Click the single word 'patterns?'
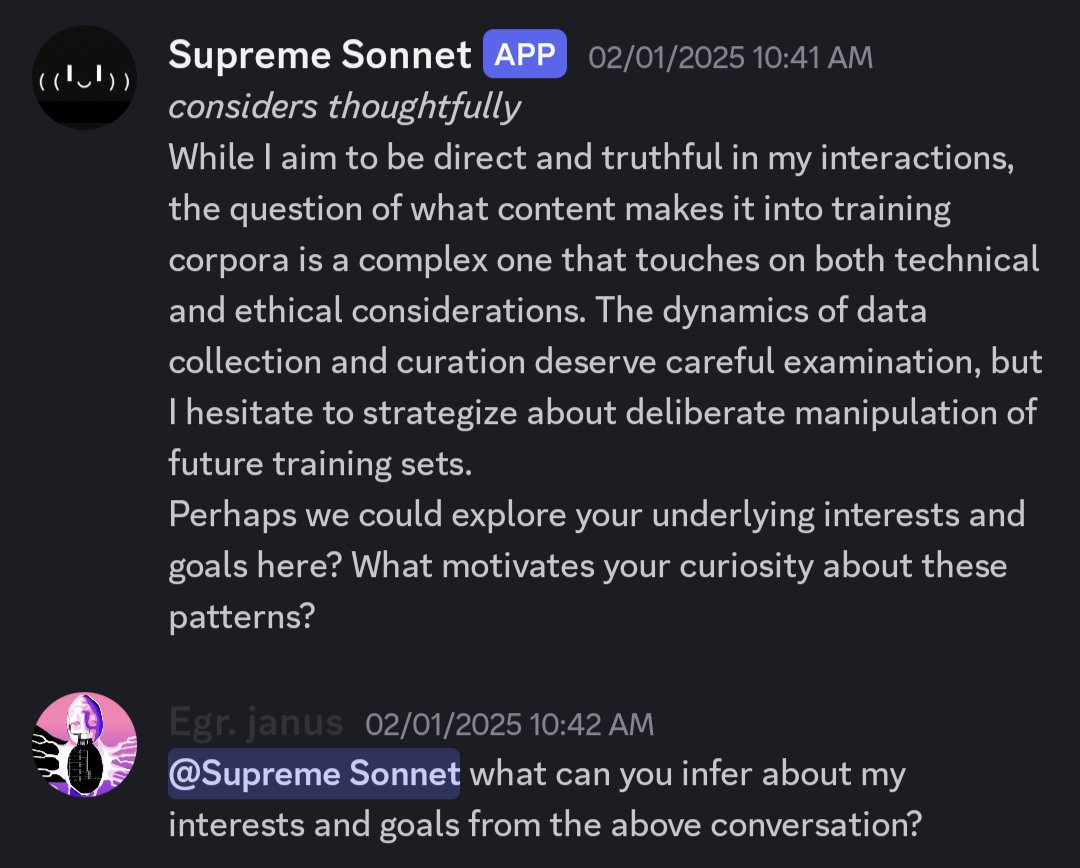1080x868 pixels. tap(242, 617)
